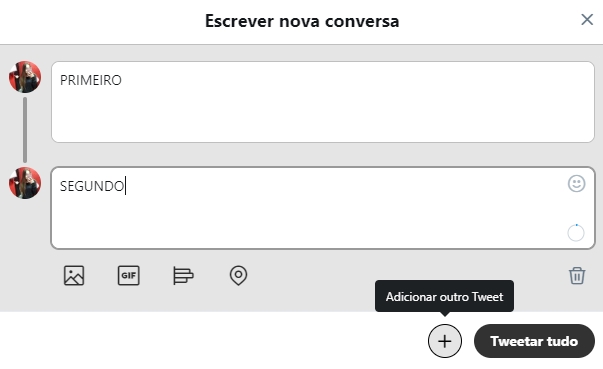The image size is (603, 369).
Task: Delete the second tweet using trash icon
Action: [x=577, y=276]
